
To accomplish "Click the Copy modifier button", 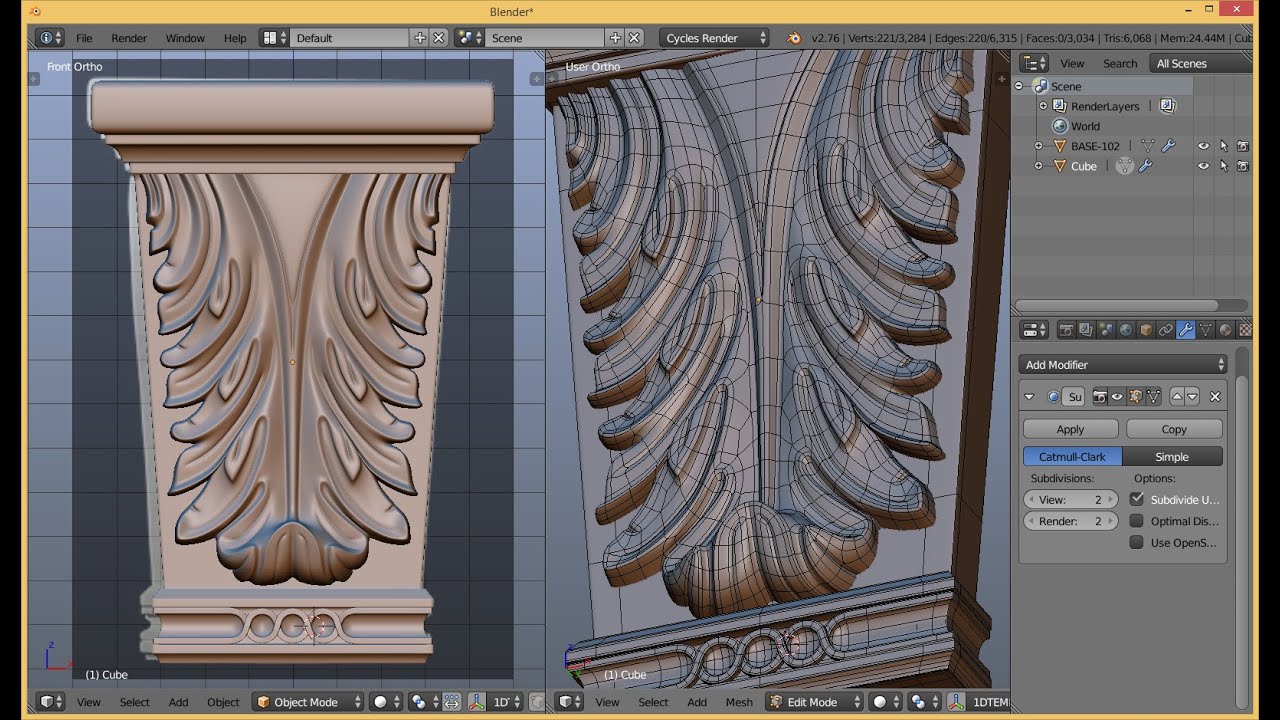I will coord(1174,429).
